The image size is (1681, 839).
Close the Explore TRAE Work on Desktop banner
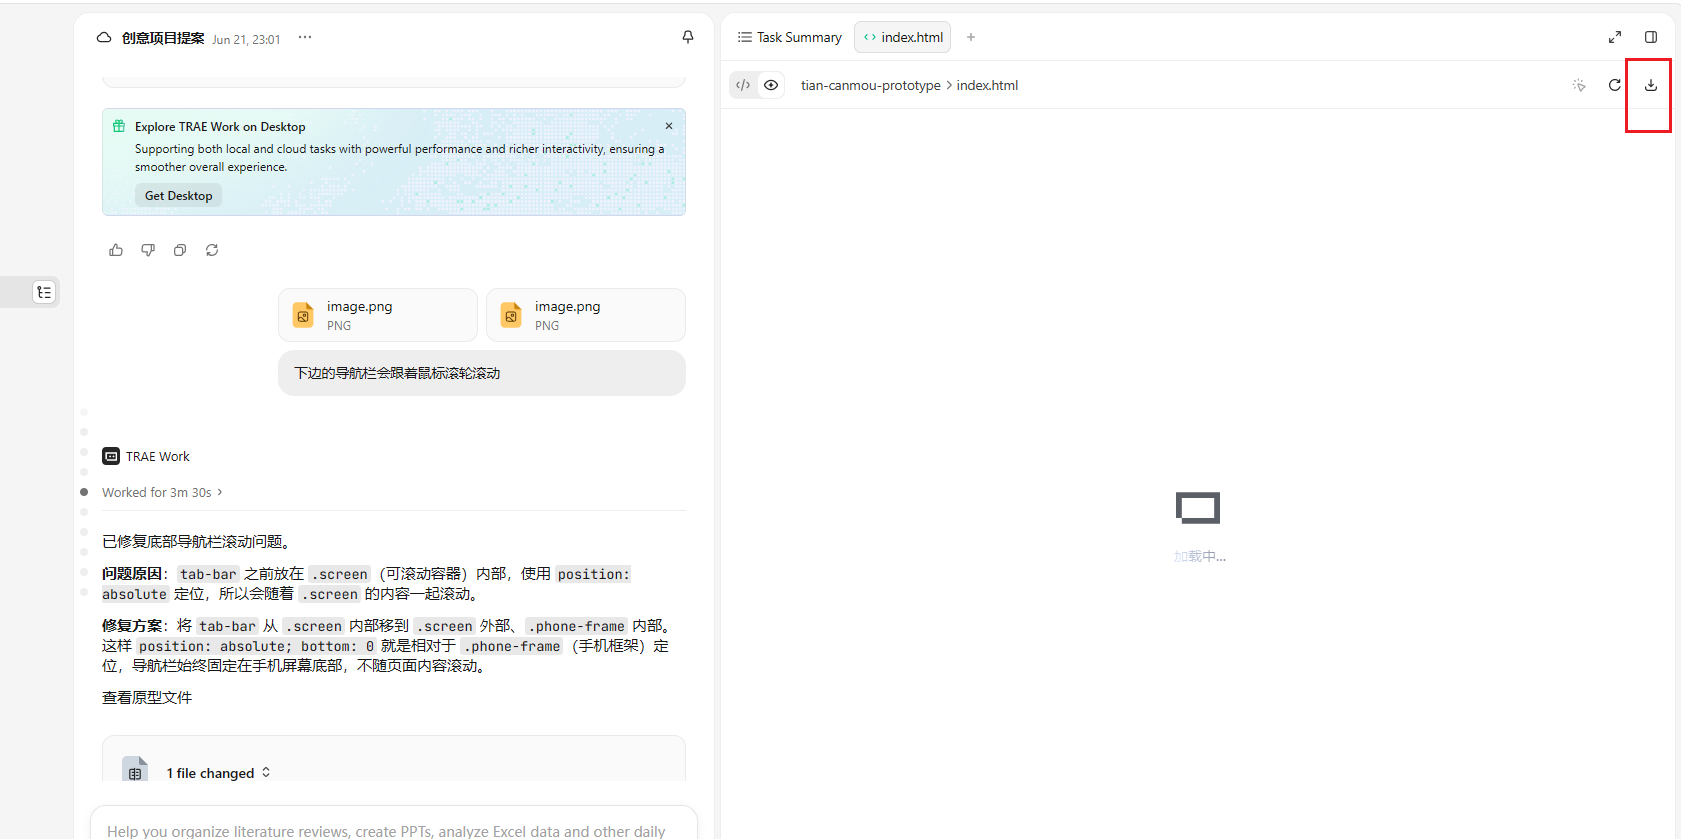[x=669, y=126]
